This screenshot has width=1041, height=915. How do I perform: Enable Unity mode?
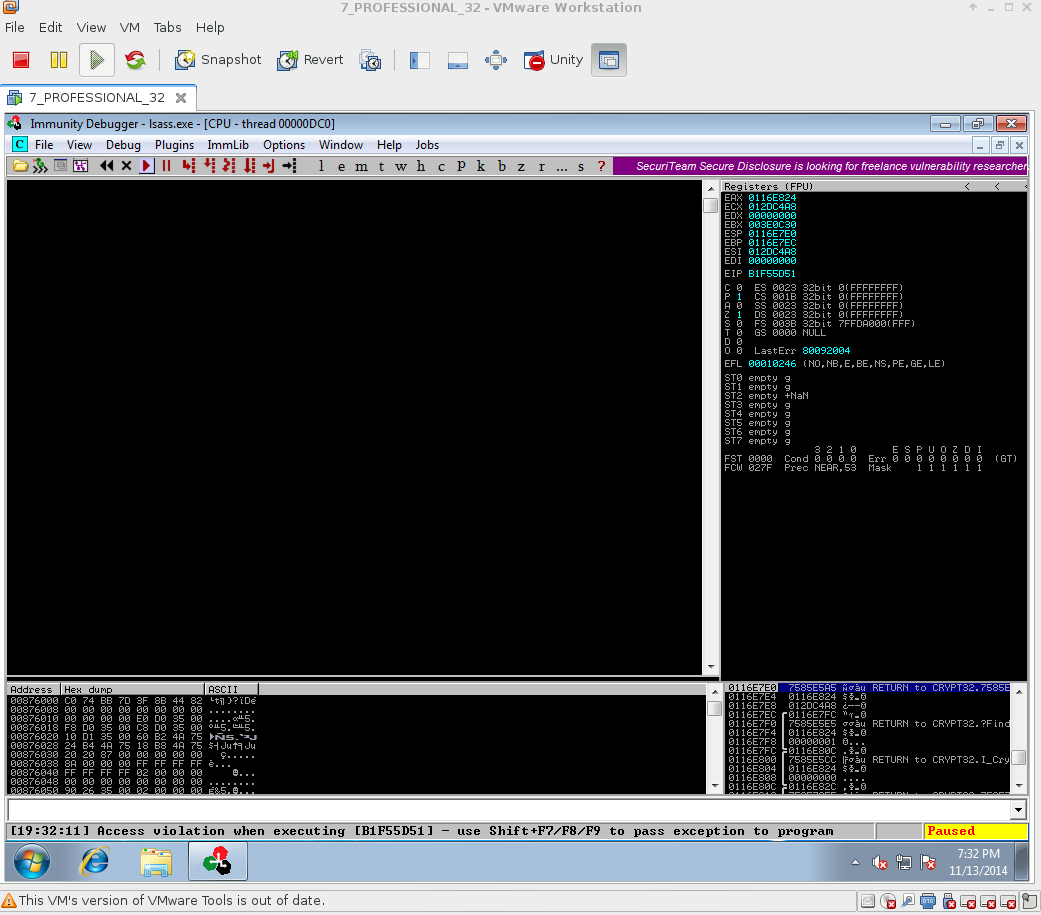[x=553, y=60]
